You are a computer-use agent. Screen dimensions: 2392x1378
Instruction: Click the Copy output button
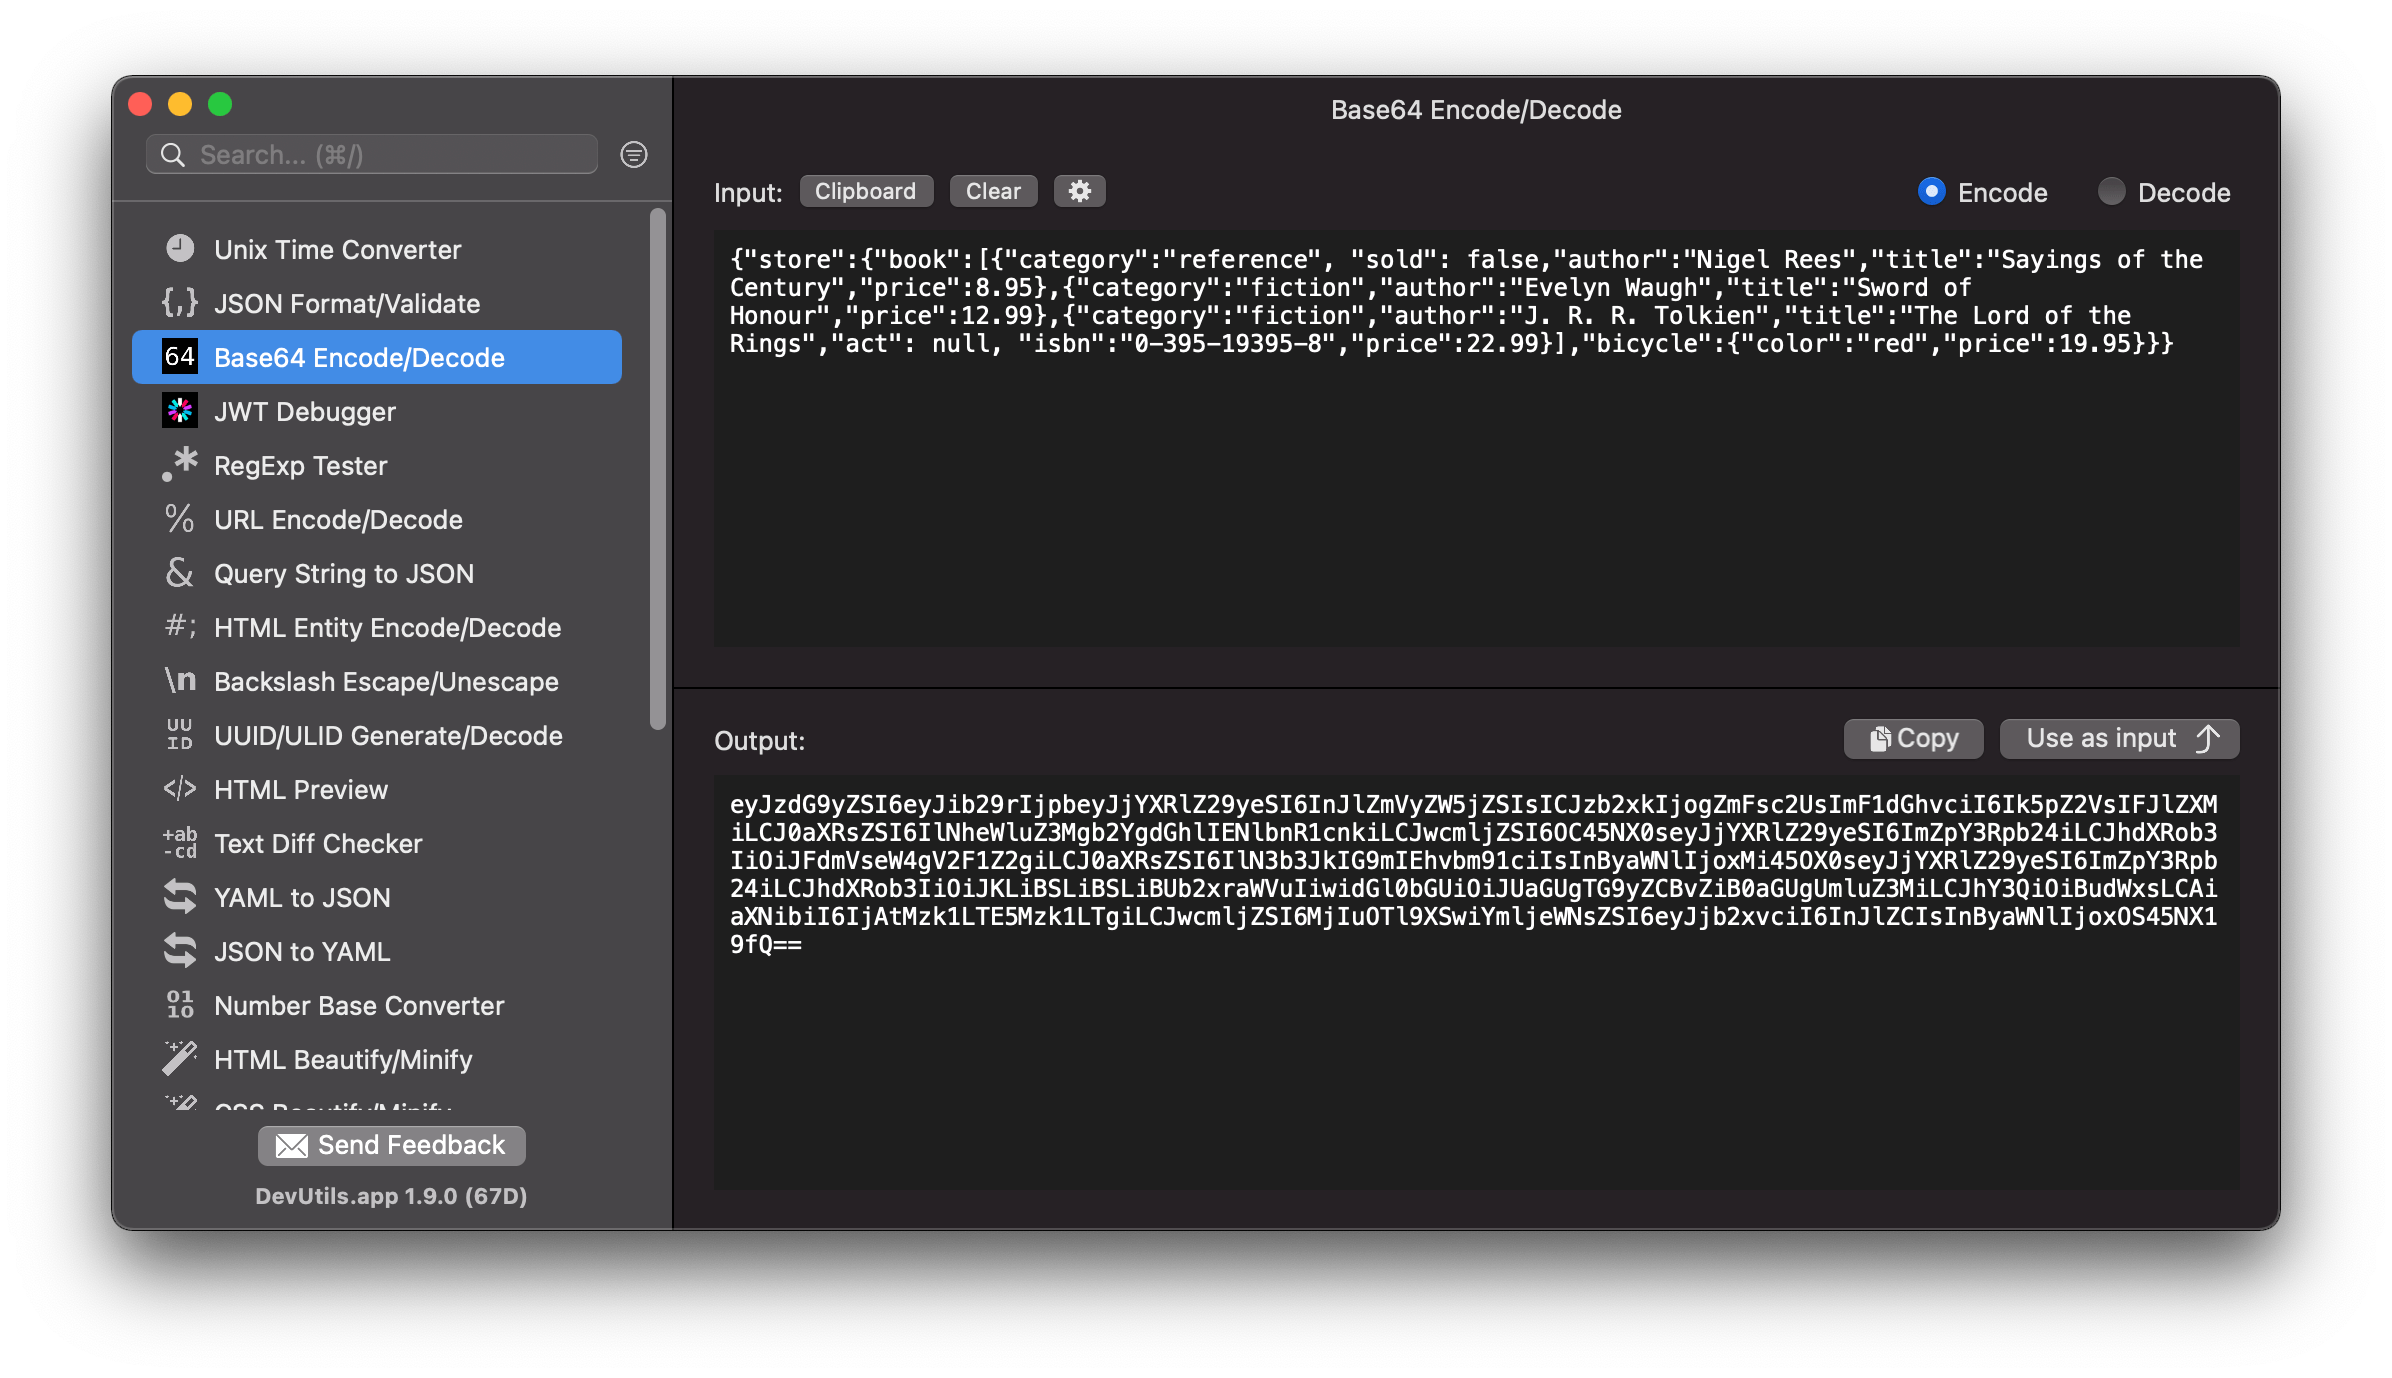point(1912,737)
